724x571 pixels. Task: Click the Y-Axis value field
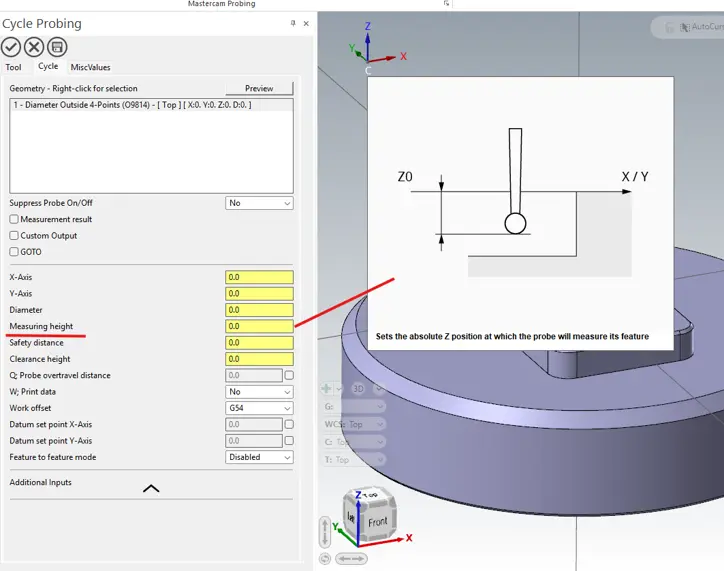pyautogui.click(x=259, y=294)
